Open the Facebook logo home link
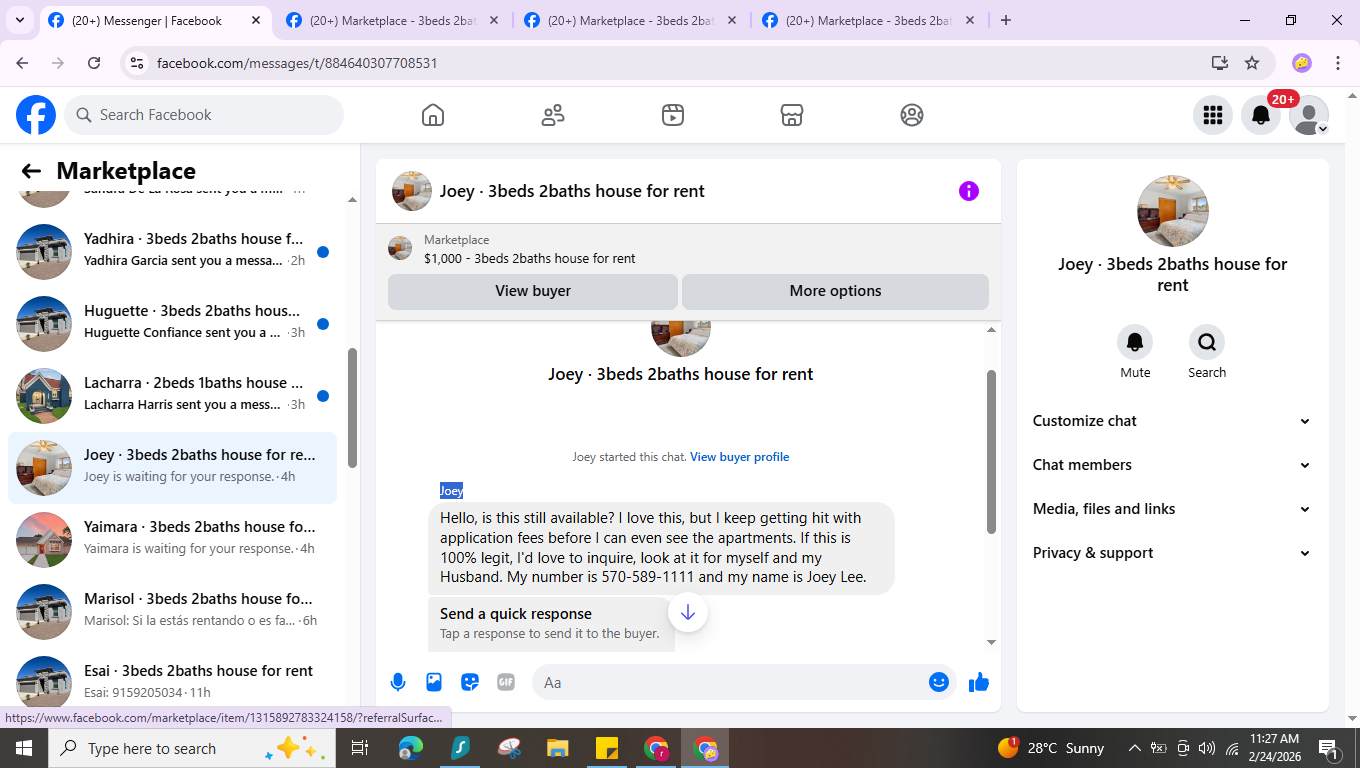The height and width of the screenshot is (768, 1360). 36,115
